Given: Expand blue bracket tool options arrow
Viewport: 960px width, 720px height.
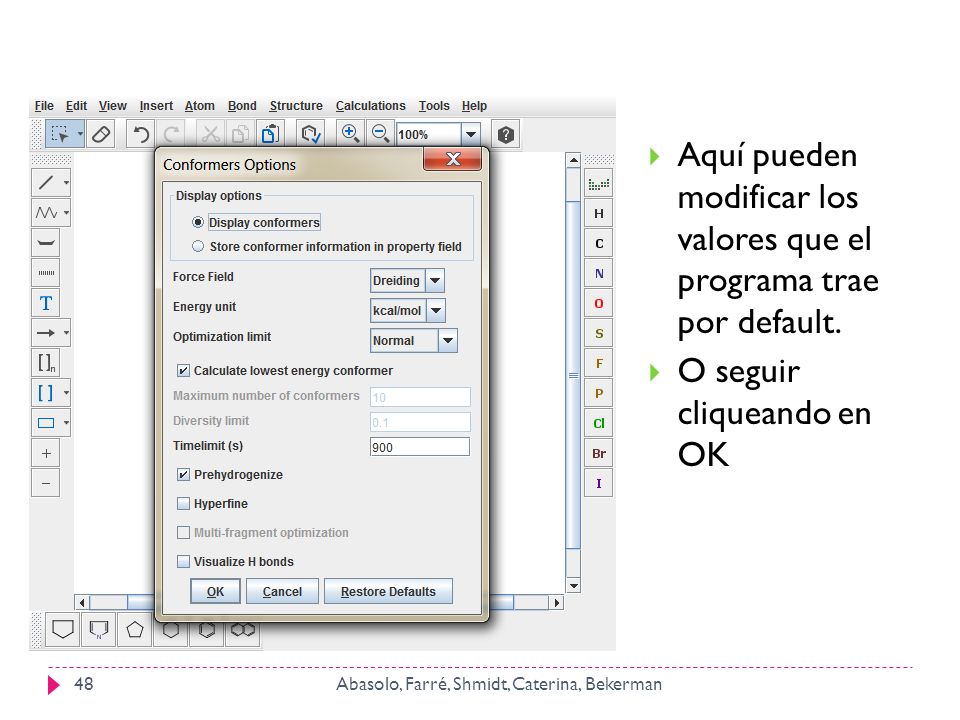Looking at the screenshot, I should pyautogui.click(x=66, y=393).
